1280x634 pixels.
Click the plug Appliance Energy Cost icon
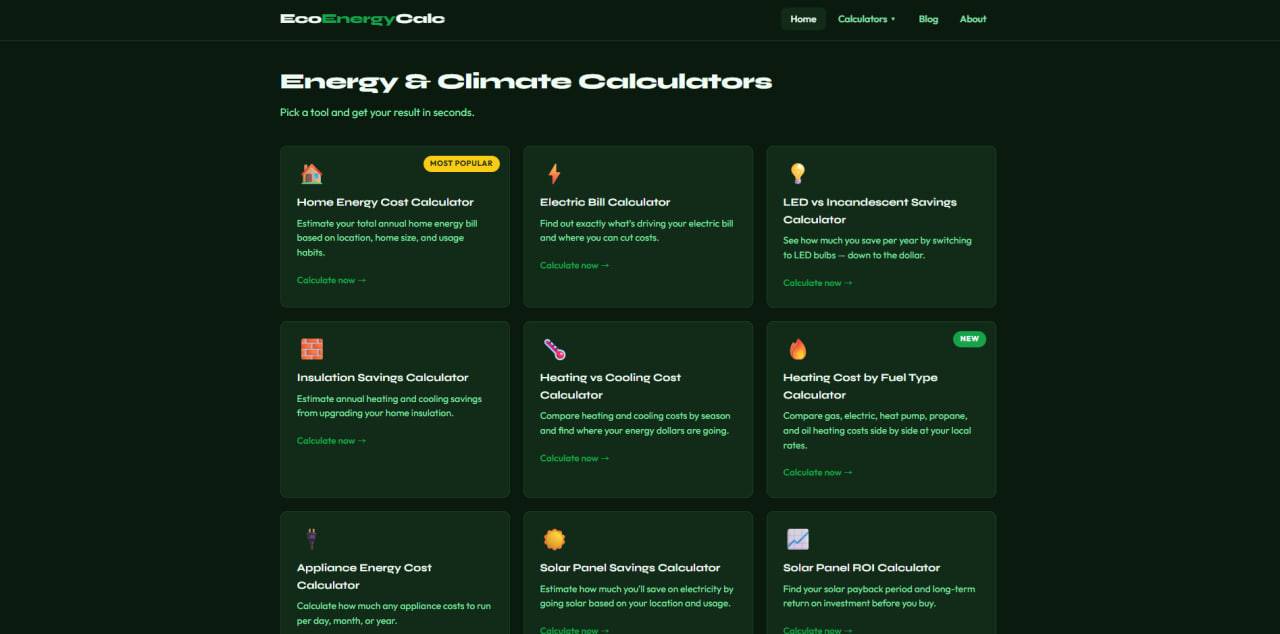click(311, 539)
